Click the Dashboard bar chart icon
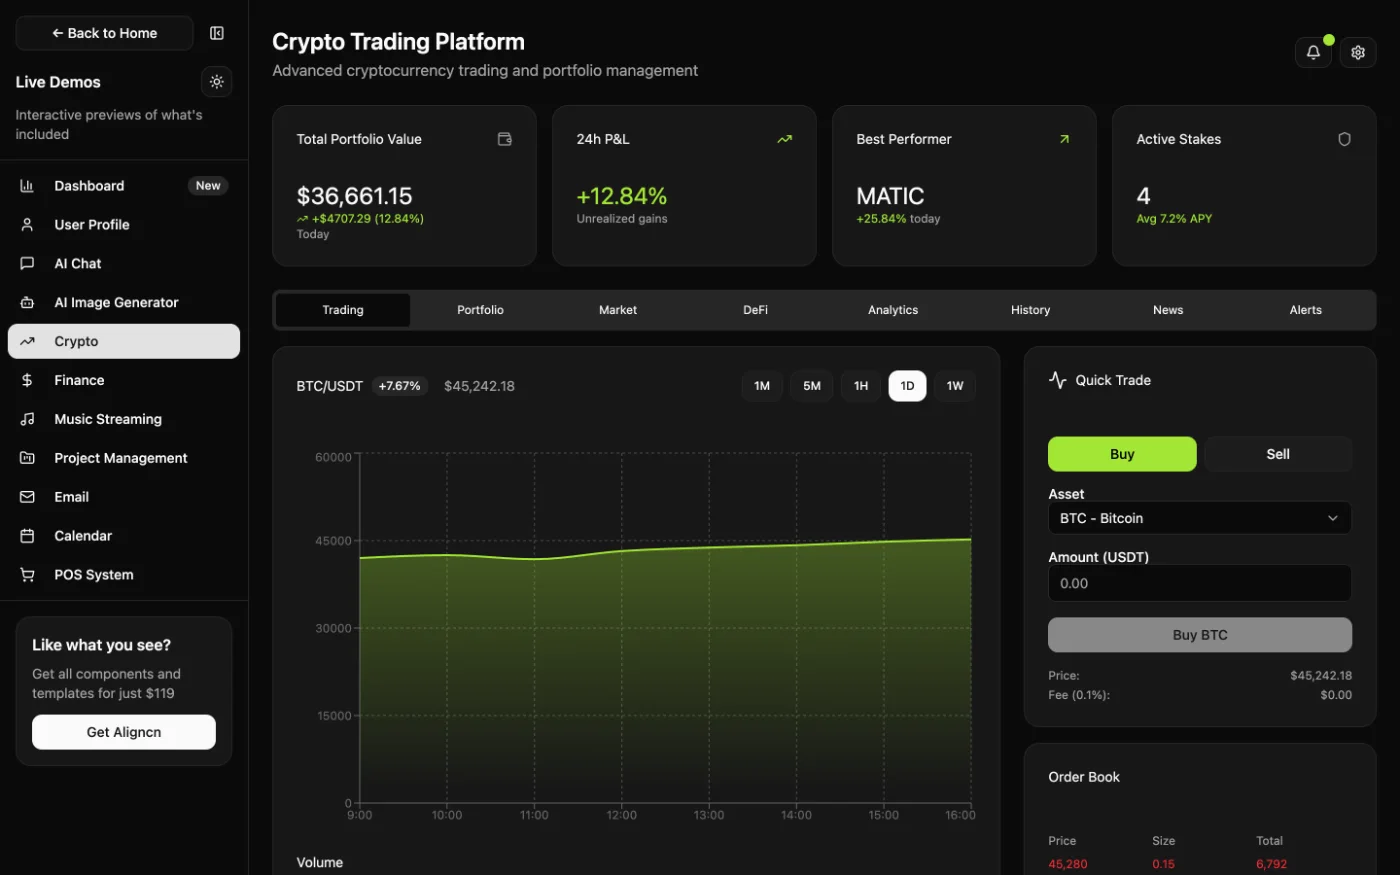 coord(27,186)
